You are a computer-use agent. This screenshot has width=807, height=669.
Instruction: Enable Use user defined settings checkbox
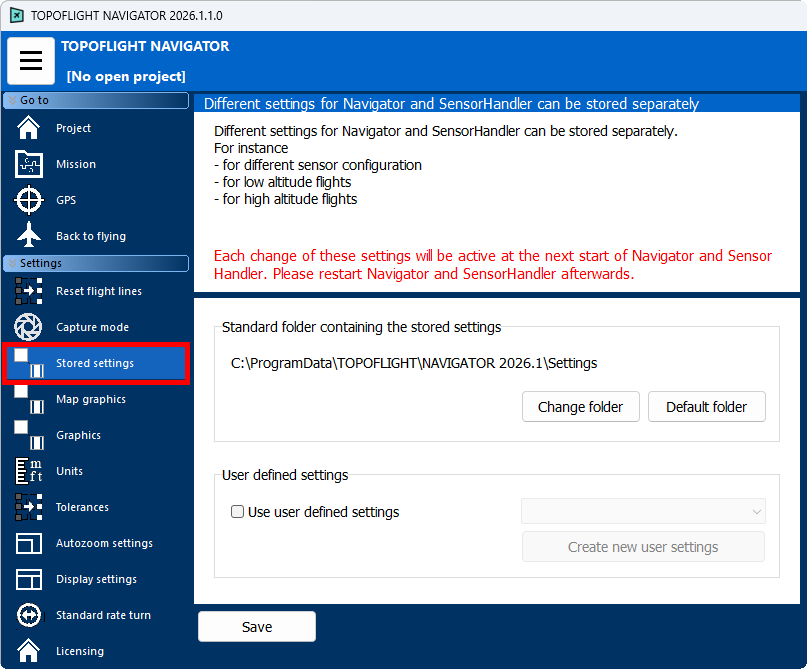point(238,512)
